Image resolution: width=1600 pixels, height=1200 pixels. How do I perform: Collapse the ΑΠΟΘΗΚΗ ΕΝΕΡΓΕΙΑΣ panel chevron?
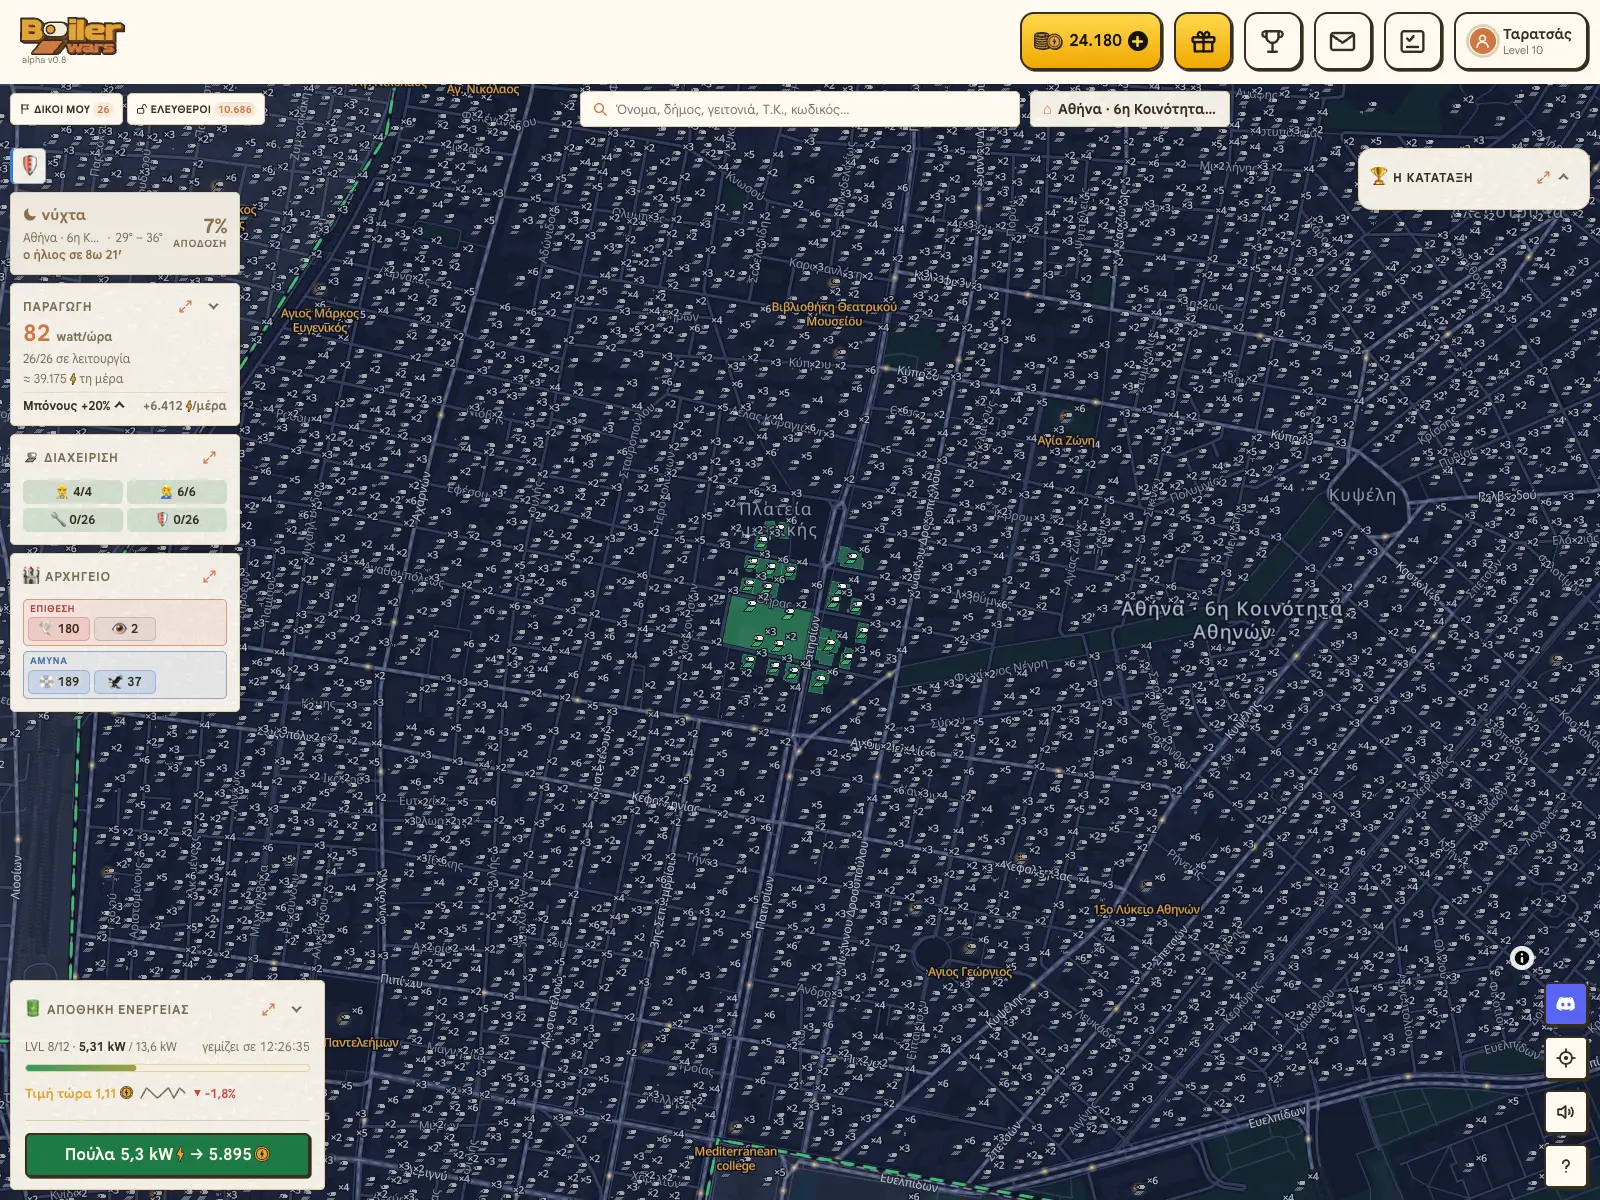click(296, 1009)
